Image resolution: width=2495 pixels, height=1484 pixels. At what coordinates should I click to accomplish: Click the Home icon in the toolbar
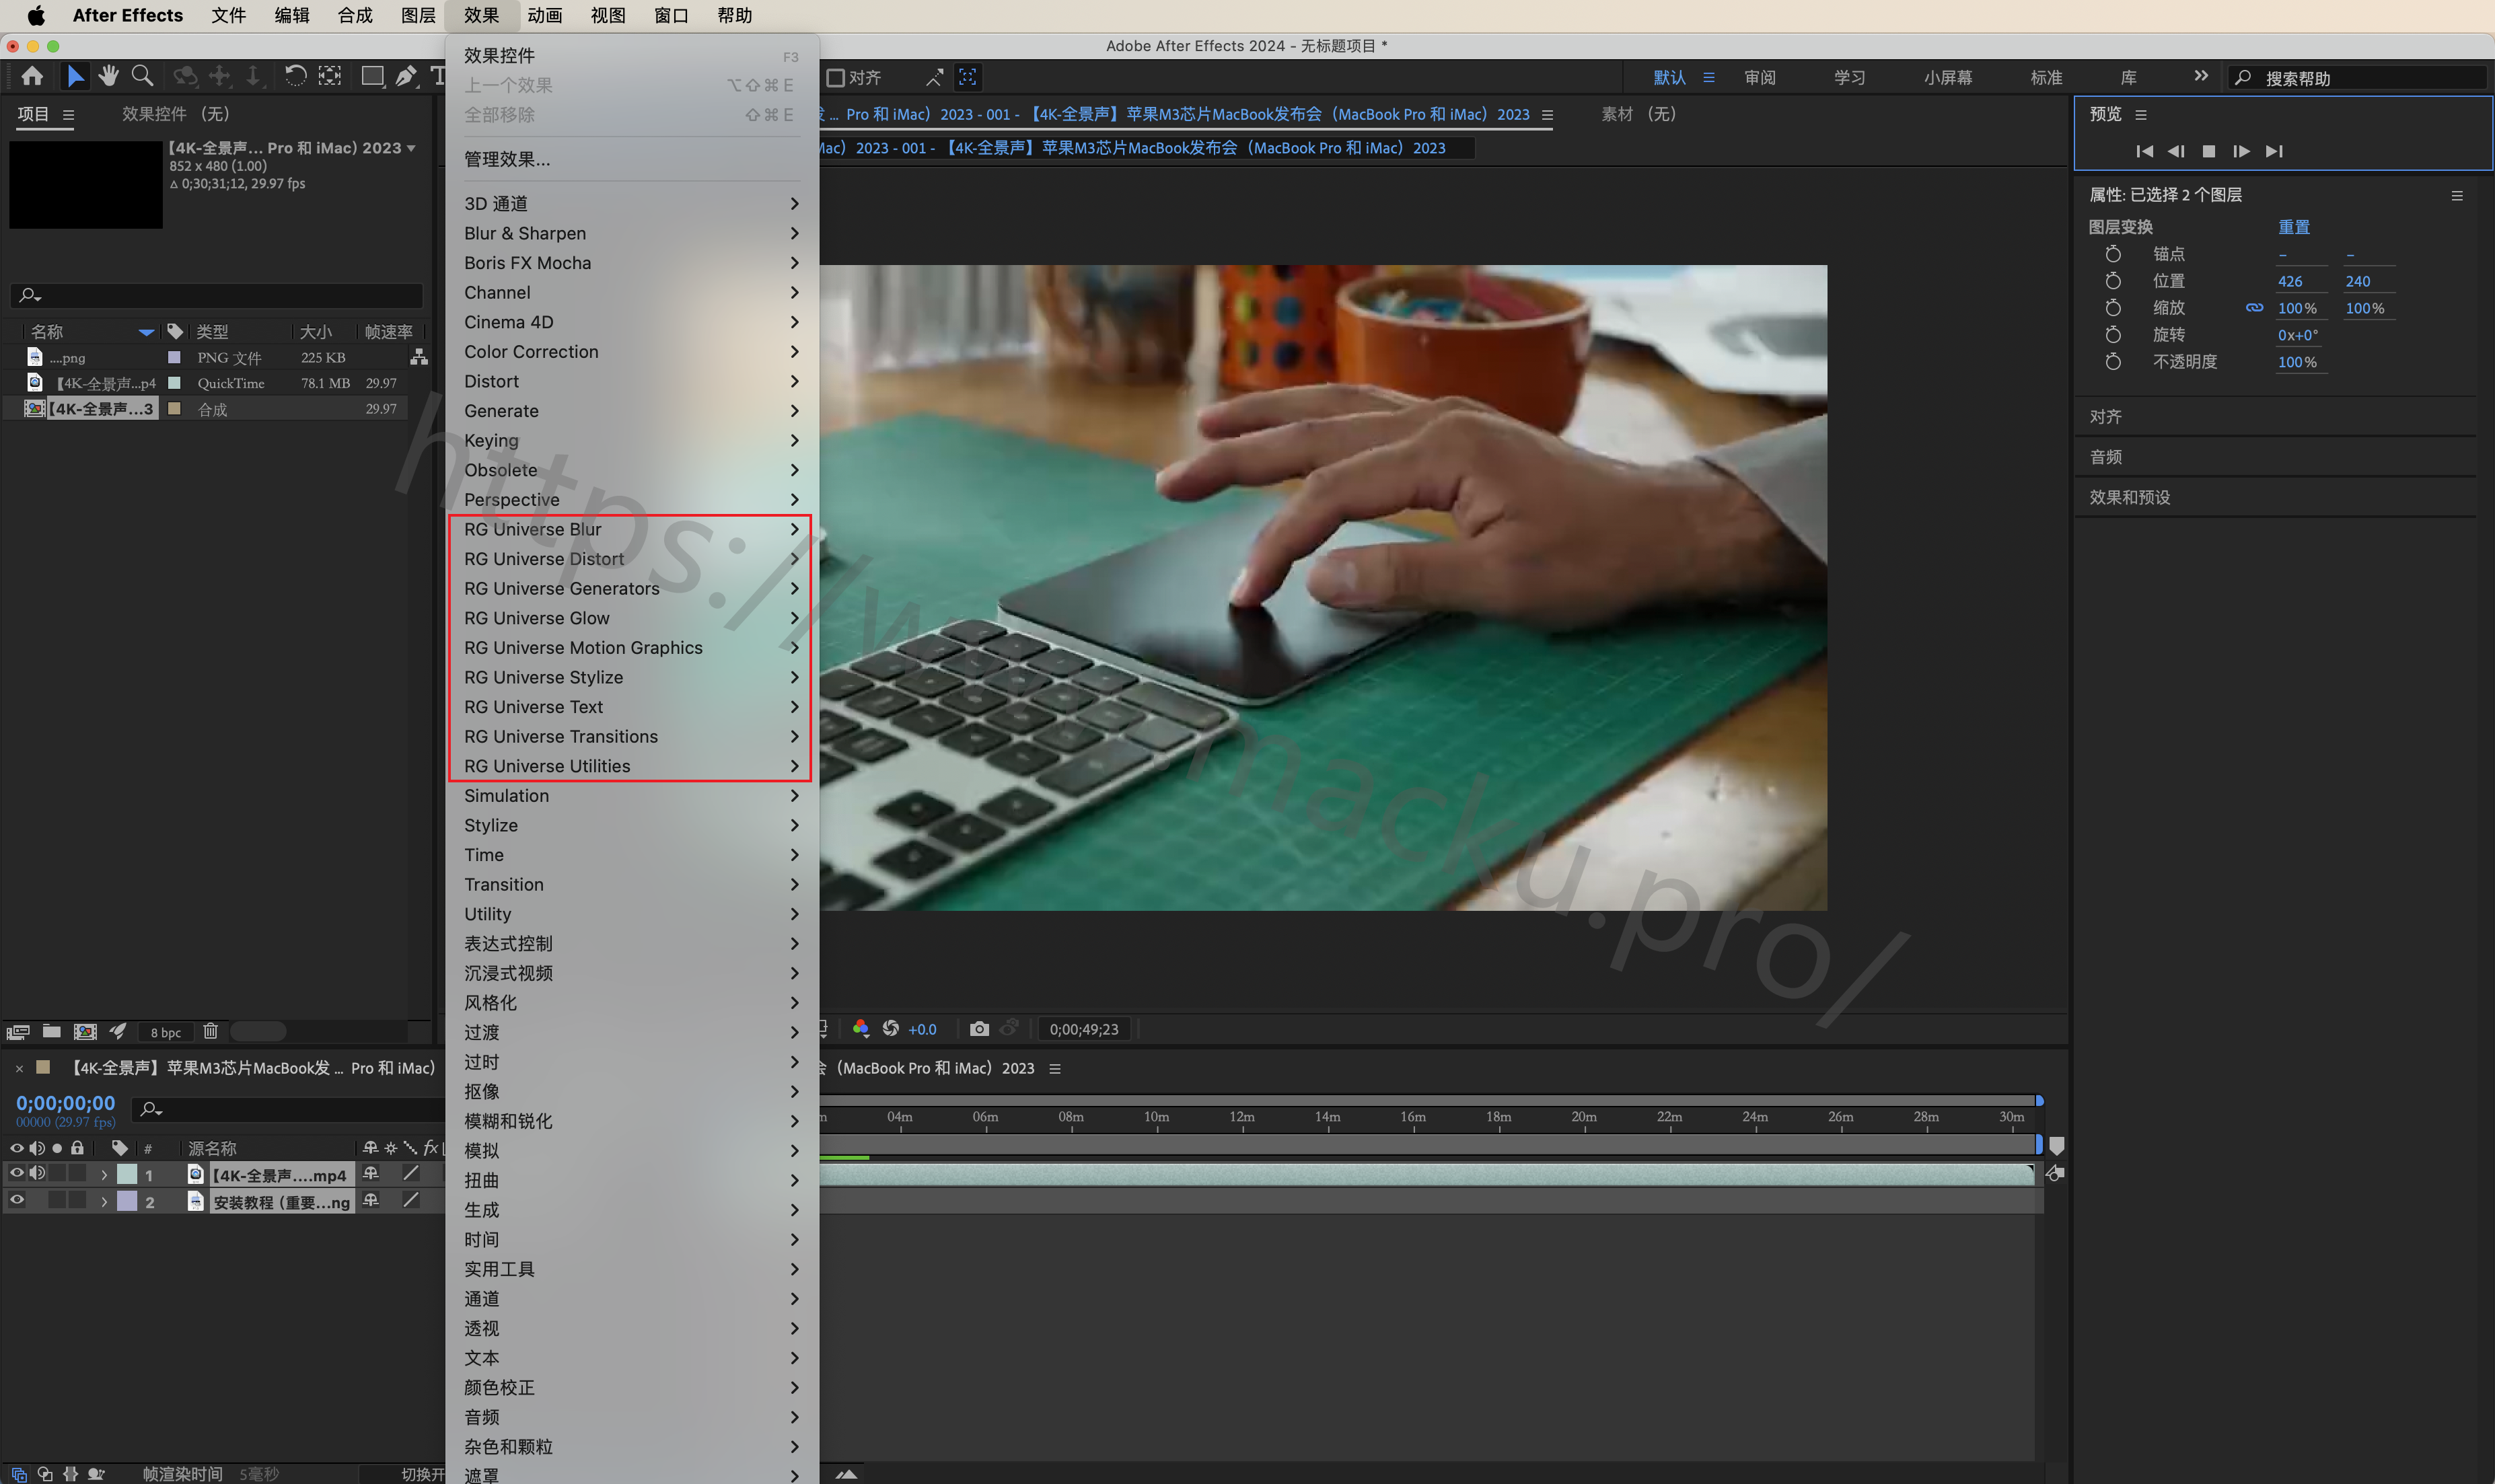pyautogui.click(x=32, y=76)
